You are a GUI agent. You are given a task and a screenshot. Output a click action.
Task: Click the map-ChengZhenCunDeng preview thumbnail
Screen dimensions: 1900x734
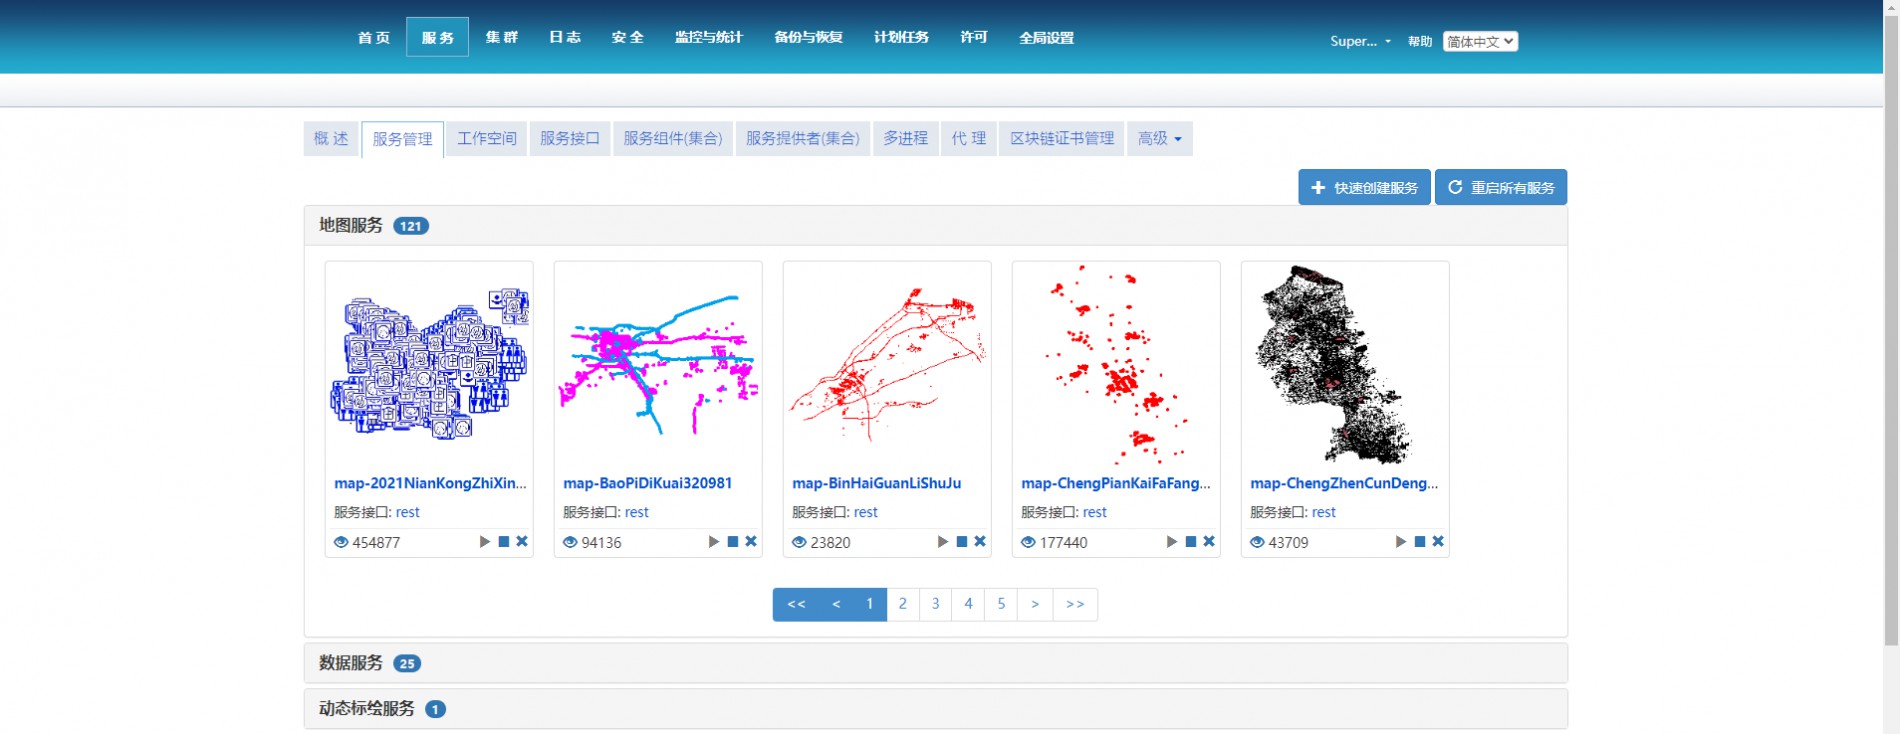click(x=1345, y=366)
